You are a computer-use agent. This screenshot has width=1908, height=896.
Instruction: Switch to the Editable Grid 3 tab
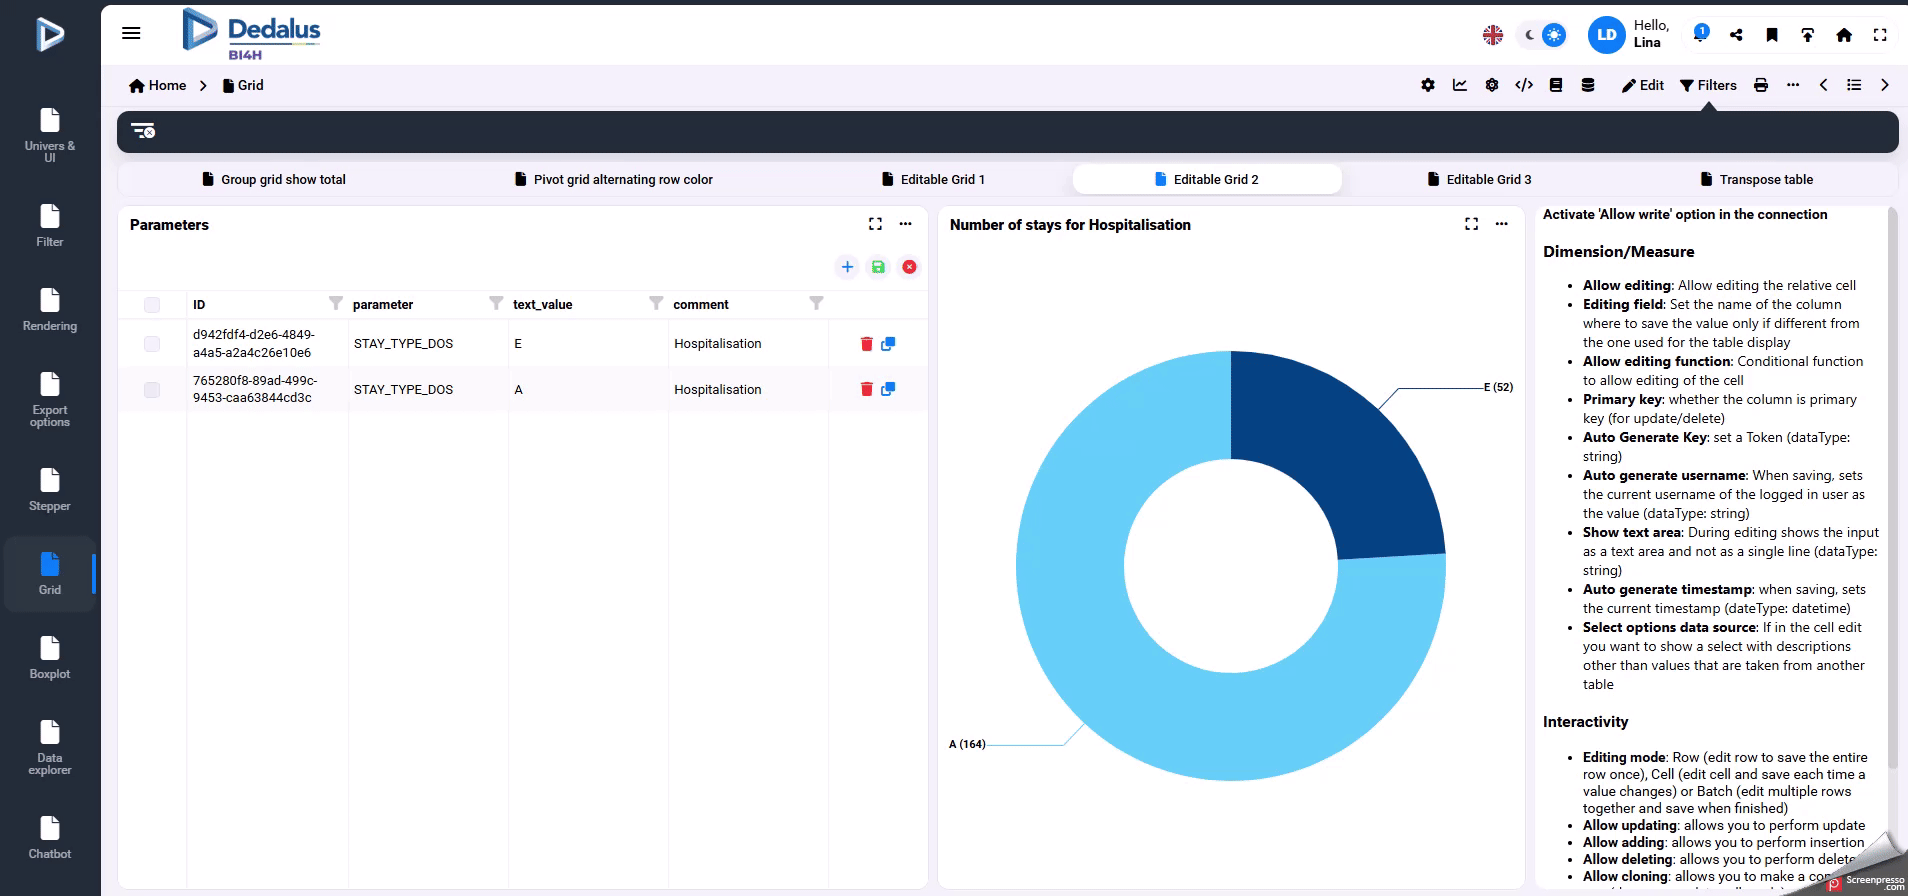[1479, 180]
